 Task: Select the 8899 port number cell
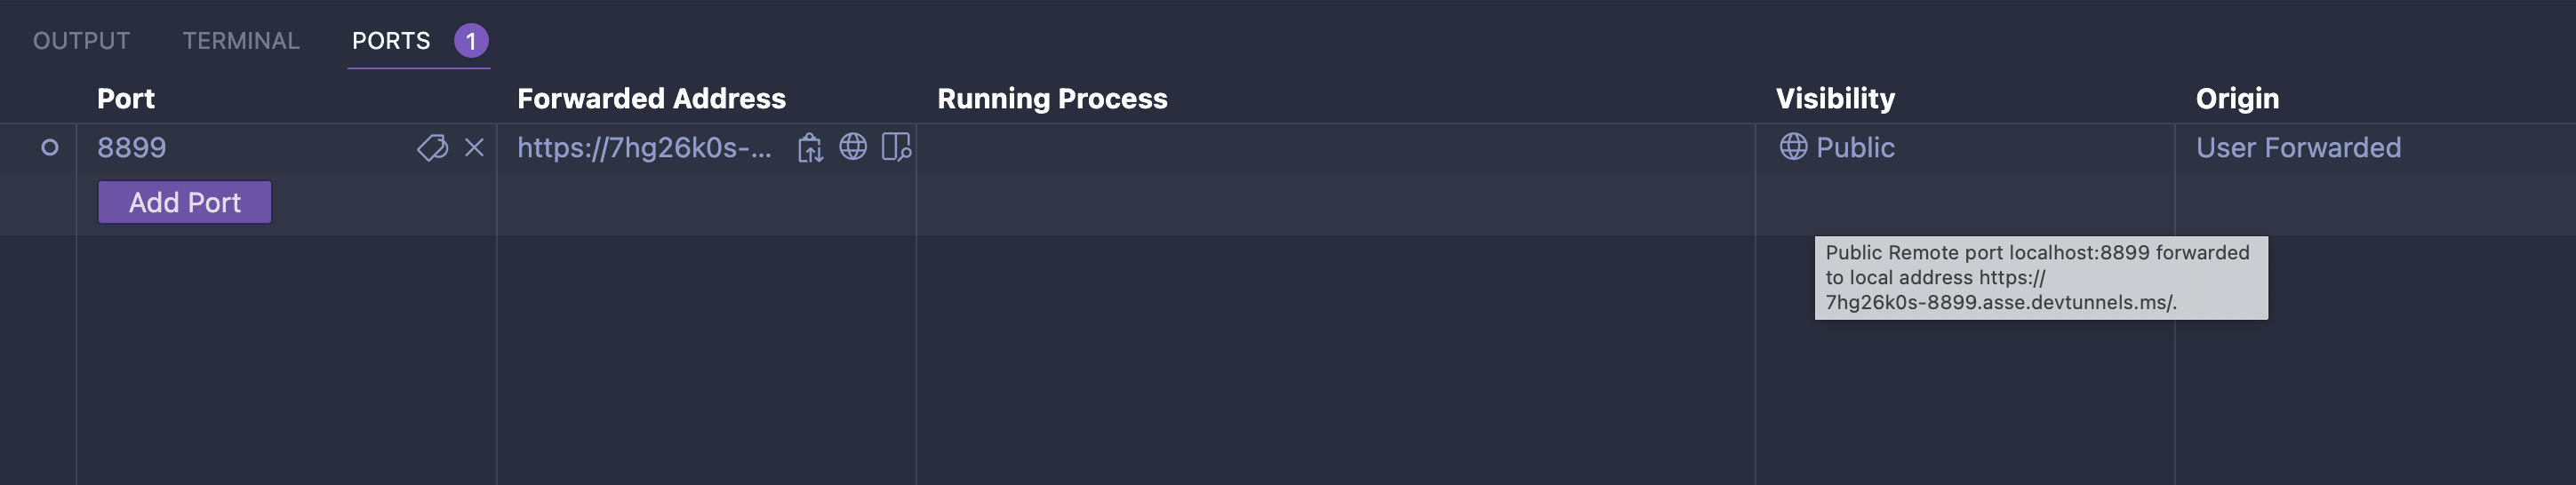point(132,148)
